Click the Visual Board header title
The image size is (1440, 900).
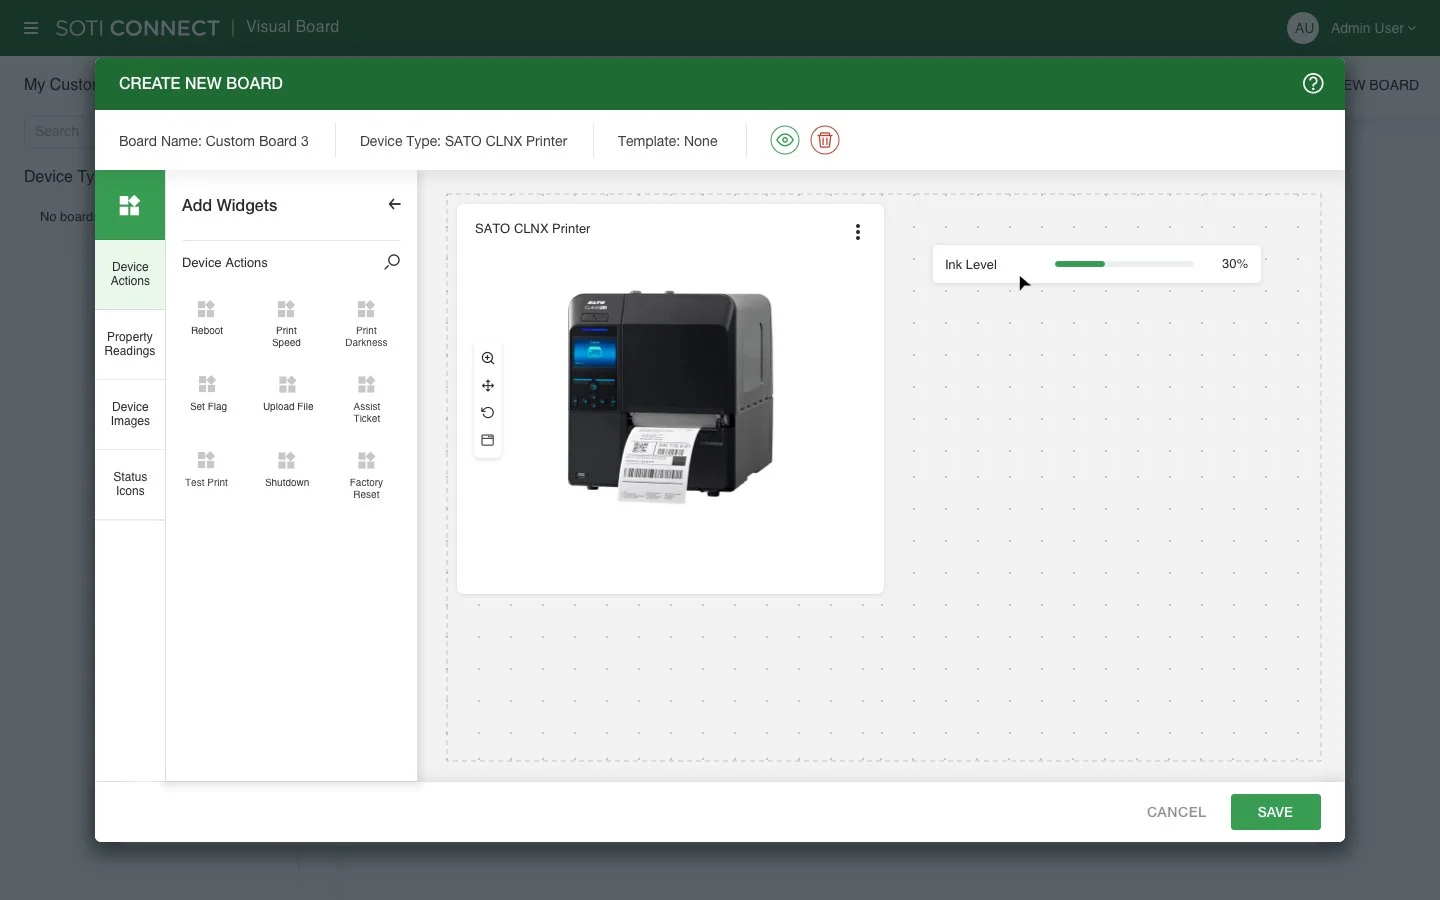point(292,27)
